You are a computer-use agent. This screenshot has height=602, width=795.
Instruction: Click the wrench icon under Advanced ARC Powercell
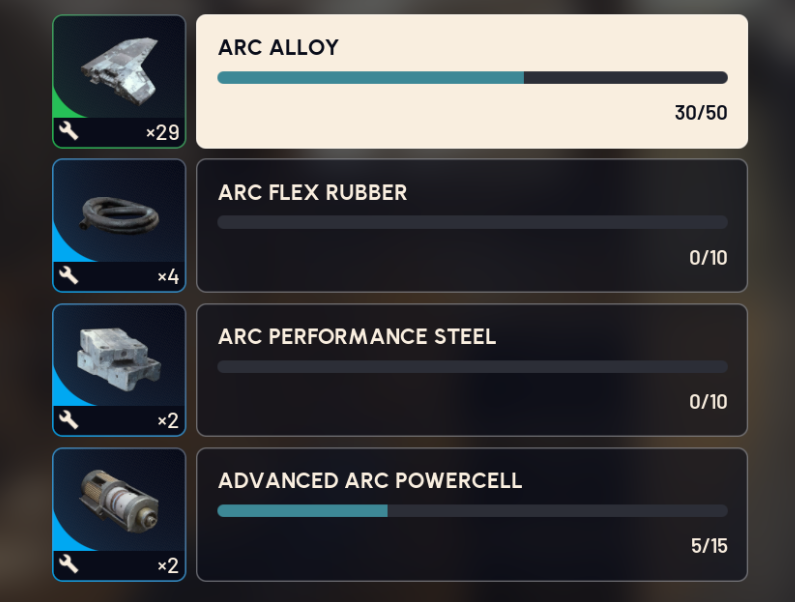click(x=69, y=565)
